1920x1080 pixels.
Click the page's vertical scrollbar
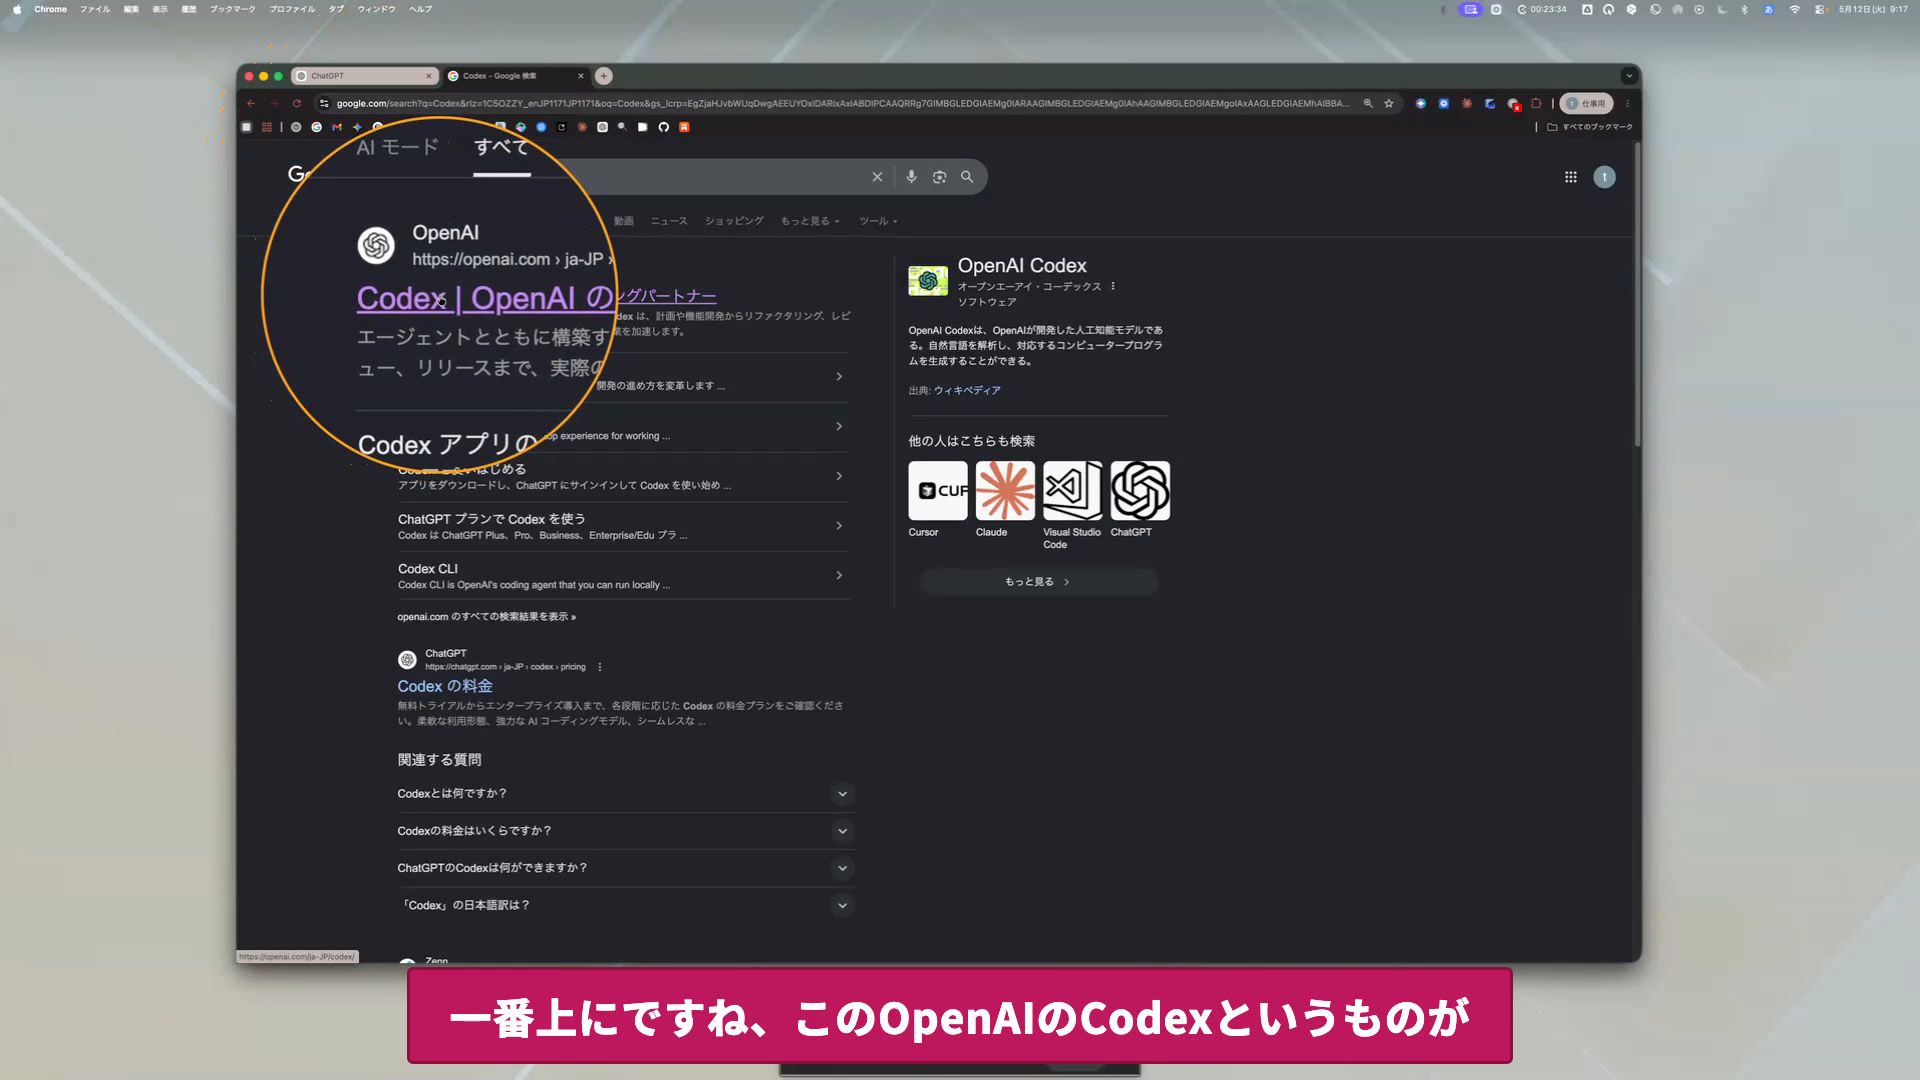coord(1637,295)
